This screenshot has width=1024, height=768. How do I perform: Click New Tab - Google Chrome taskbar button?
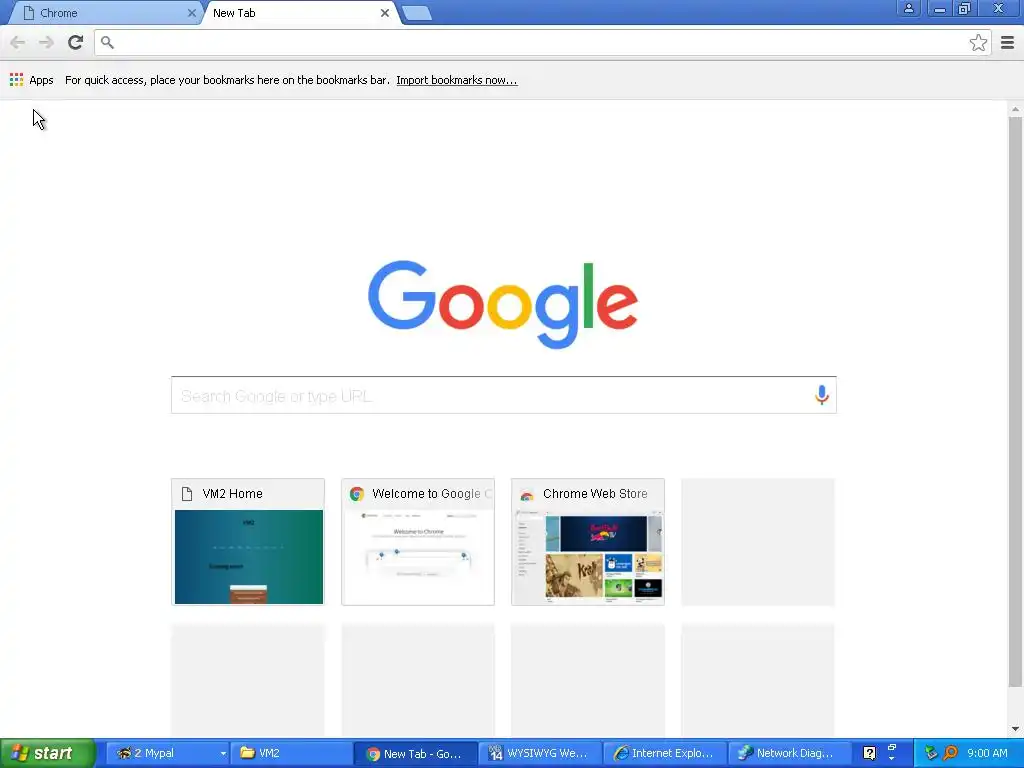[416, 753]
